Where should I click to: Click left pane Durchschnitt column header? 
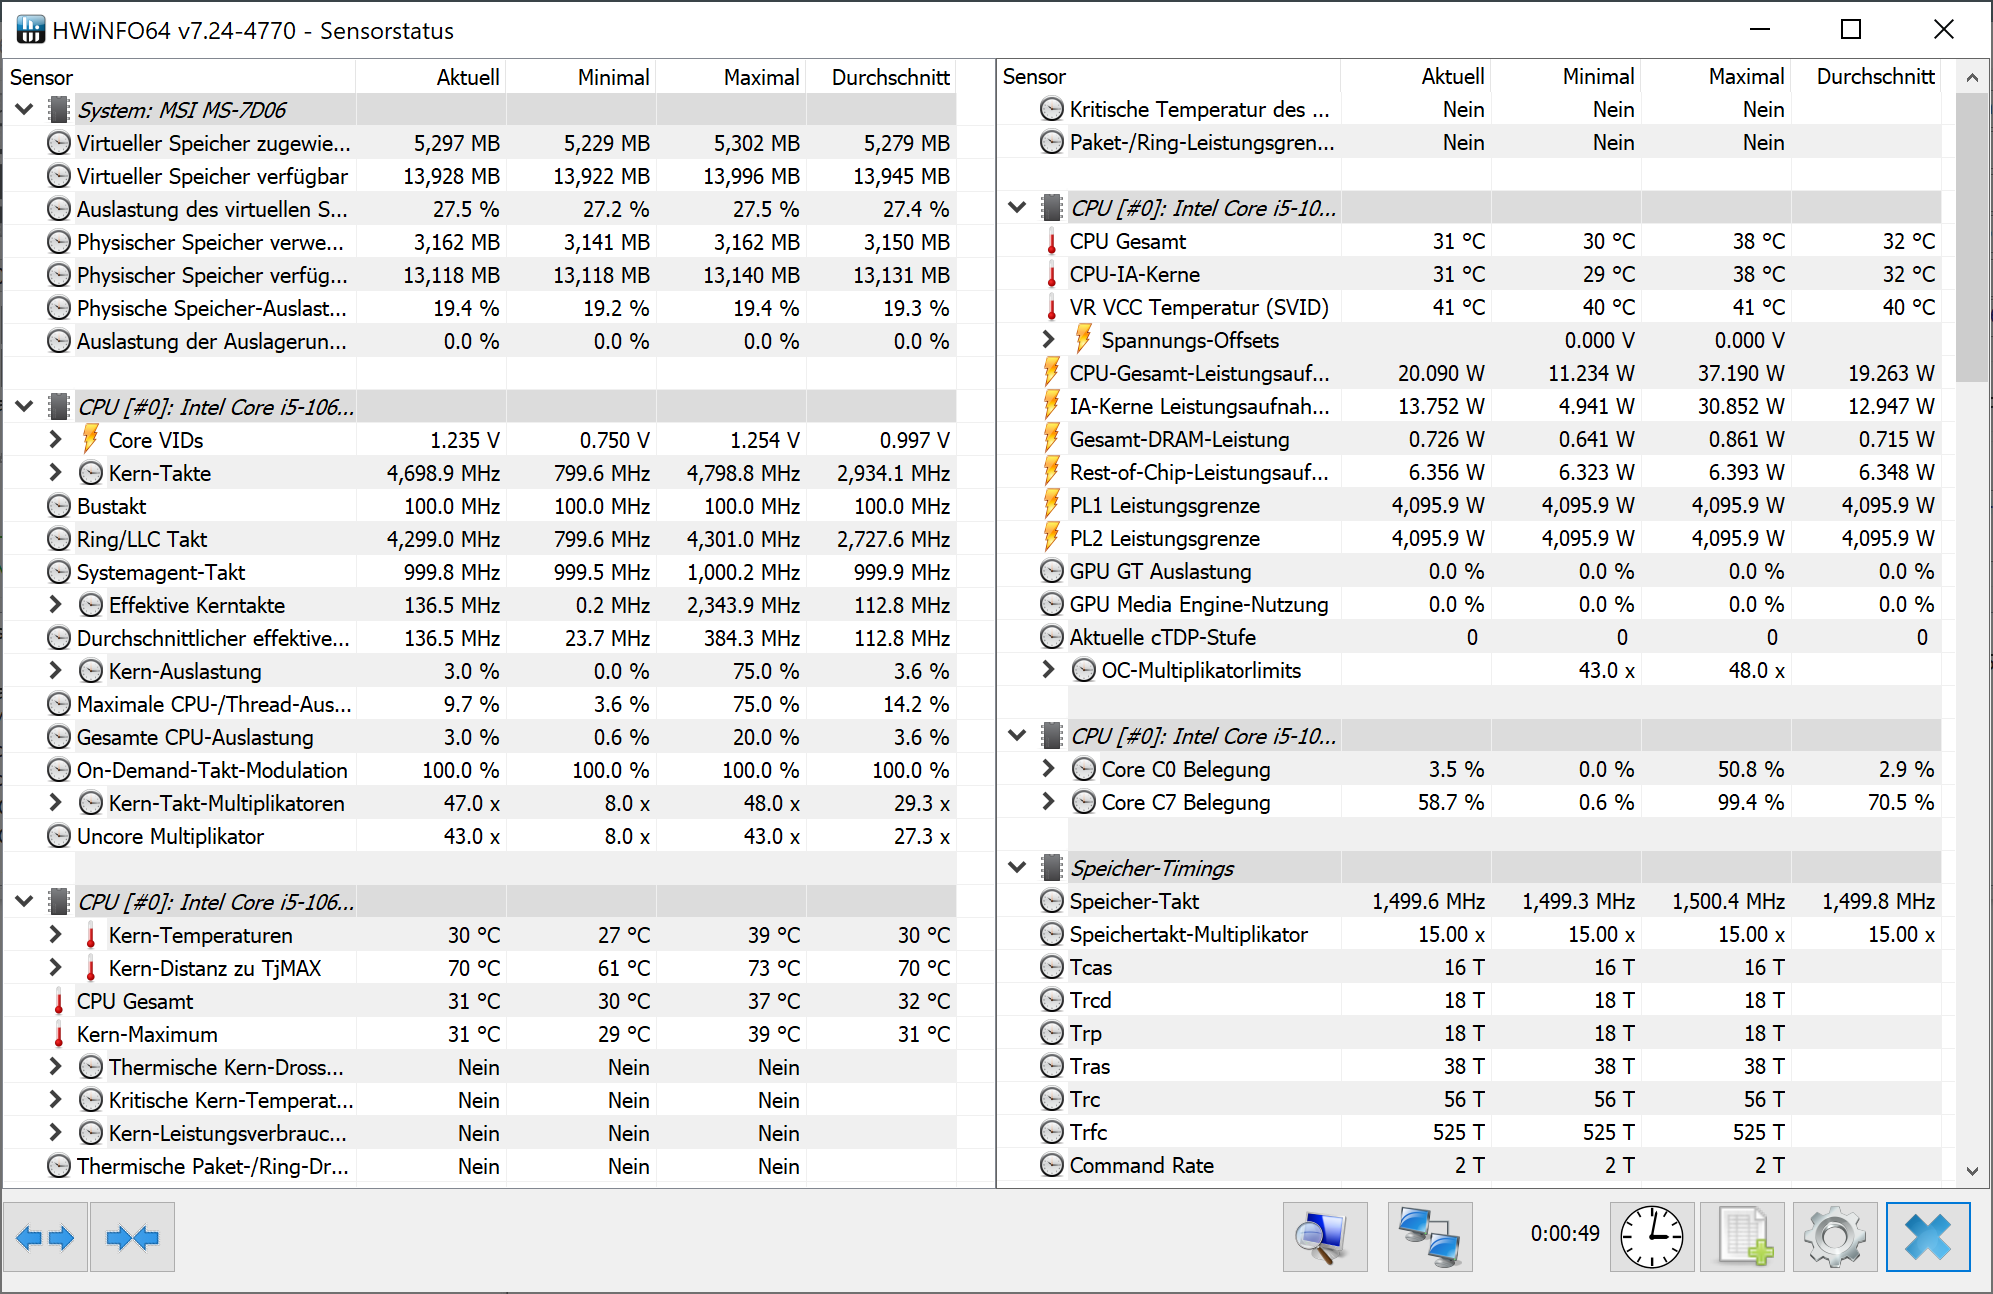coord(881,77)
